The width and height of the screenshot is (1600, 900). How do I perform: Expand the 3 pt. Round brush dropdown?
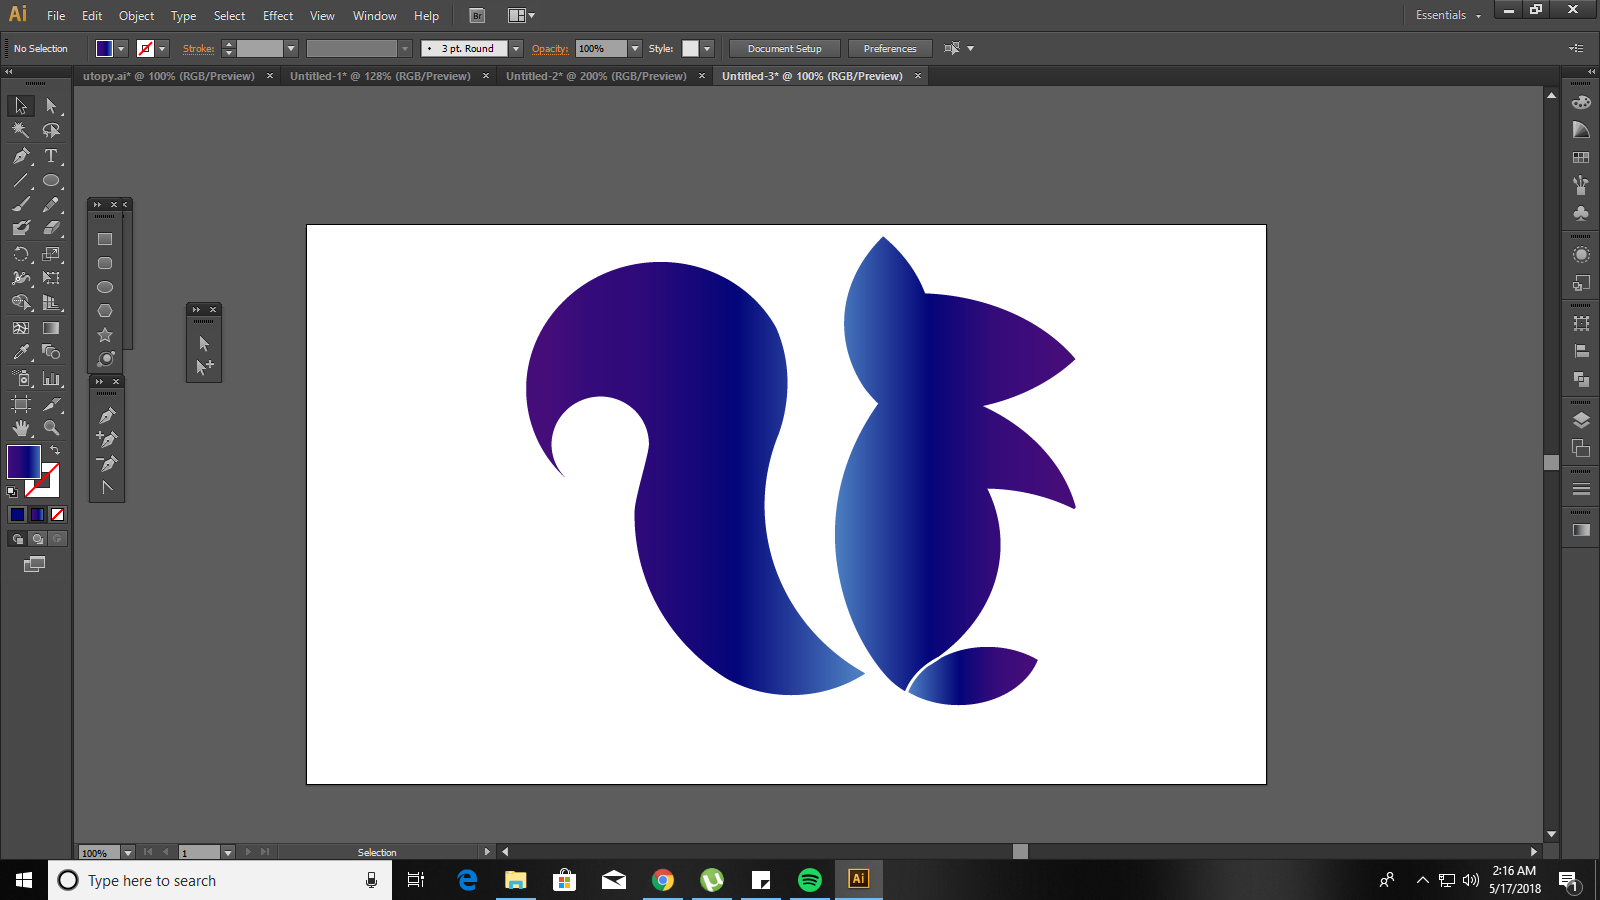[516, 49]
